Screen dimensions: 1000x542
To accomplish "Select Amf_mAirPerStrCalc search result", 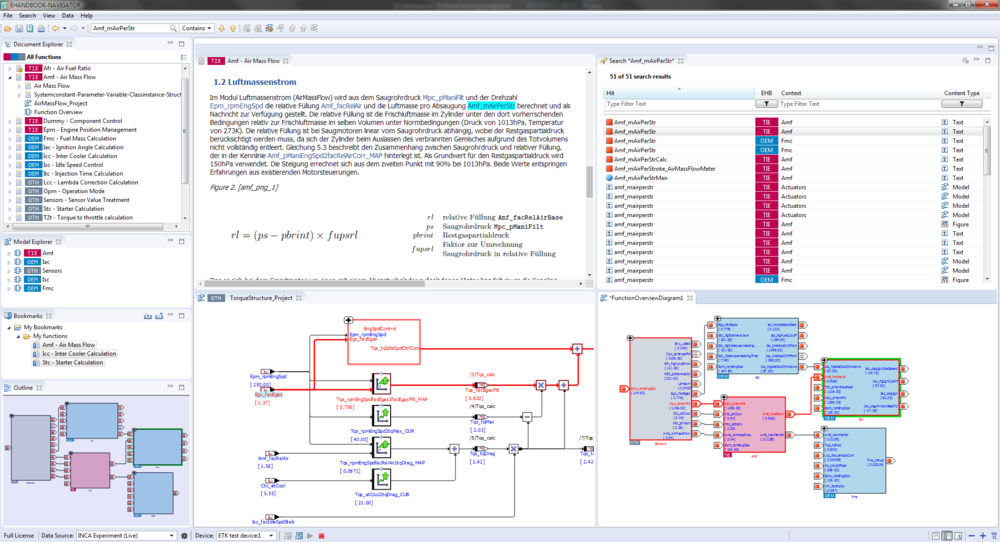I will tap(640, 159).
